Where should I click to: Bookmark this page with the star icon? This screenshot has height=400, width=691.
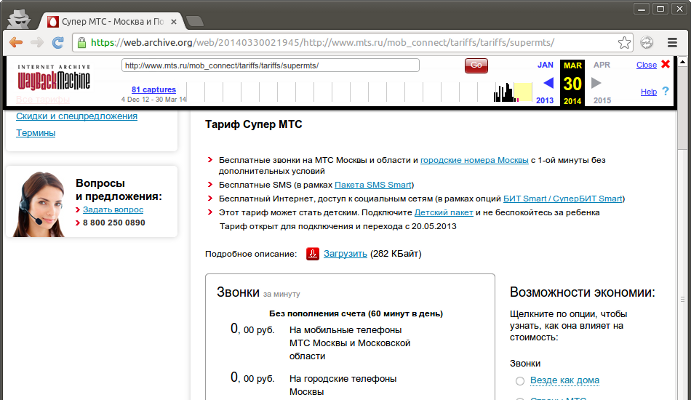pyautogui.click(x=624, y=43)
